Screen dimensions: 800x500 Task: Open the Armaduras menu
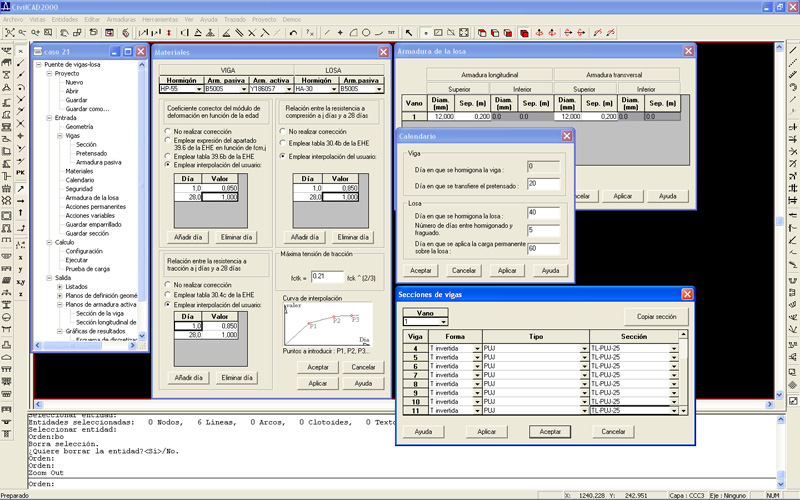pyautogui.click(x=121, y=19)
